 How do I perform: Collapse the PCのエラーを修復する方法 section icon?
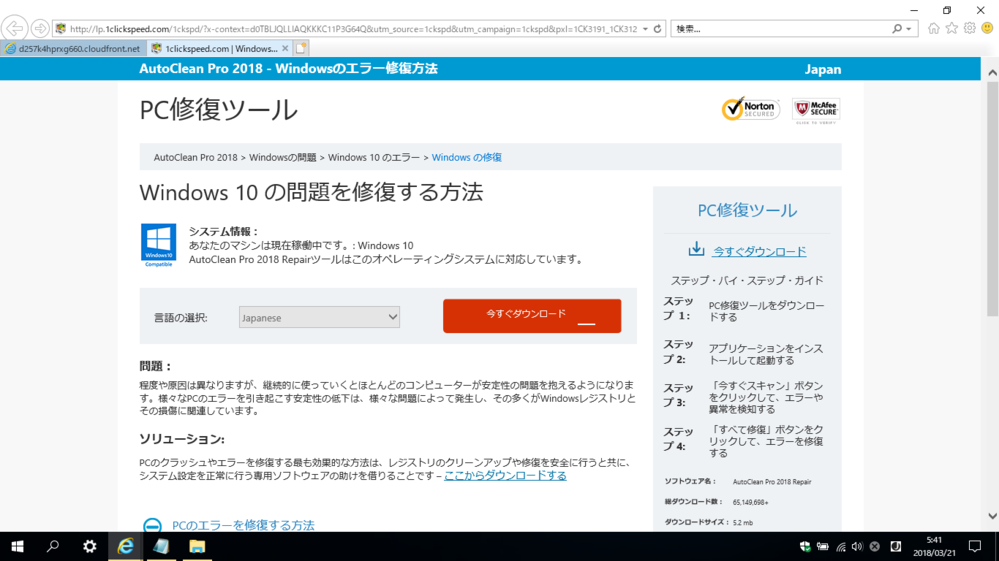[152, 525]
